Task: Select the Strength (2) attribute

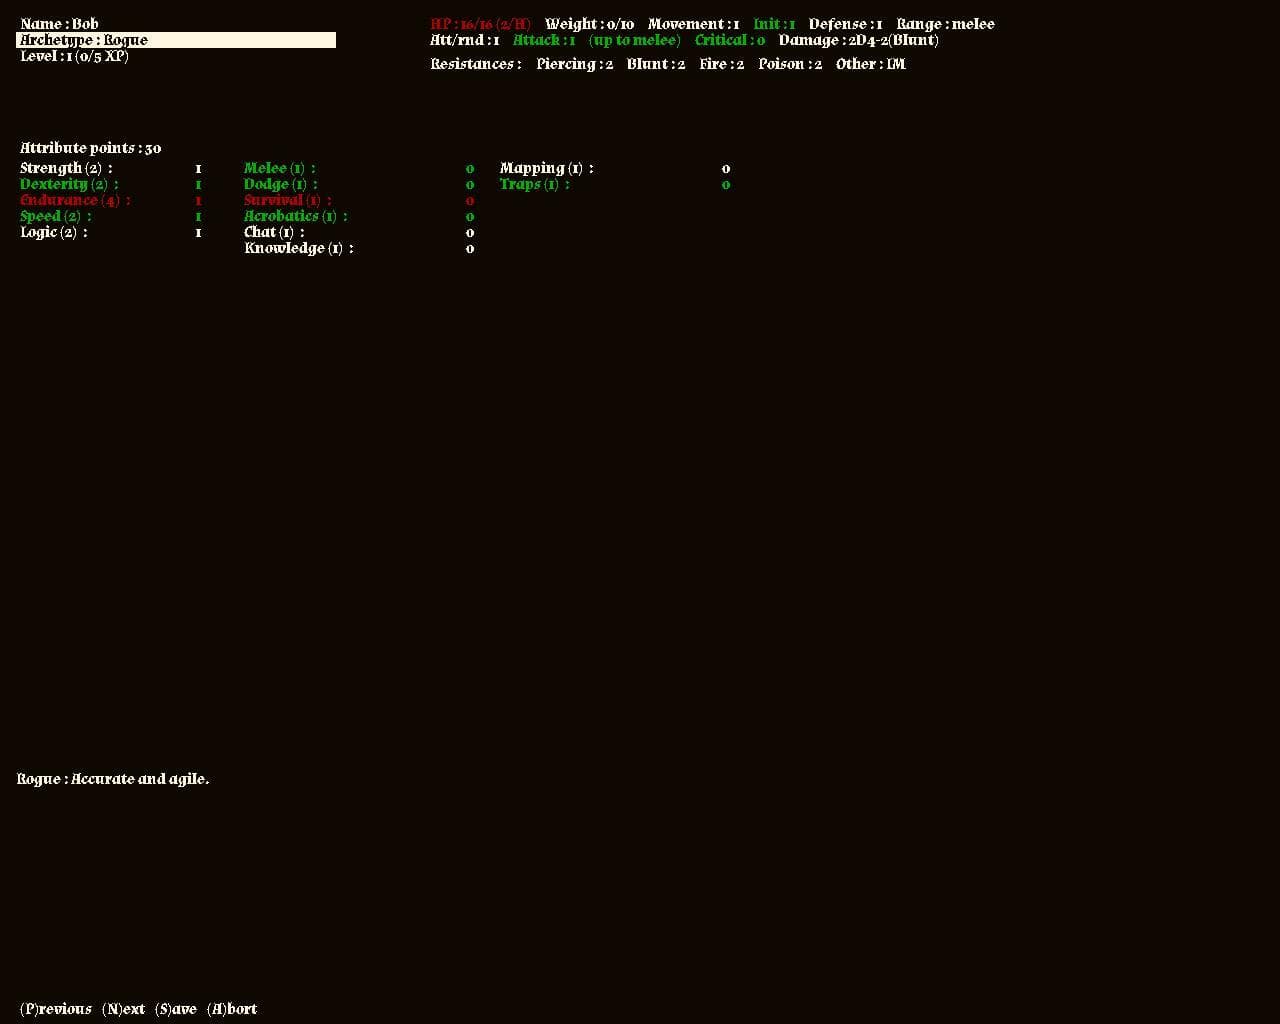Action: click(x=66, y=168)
